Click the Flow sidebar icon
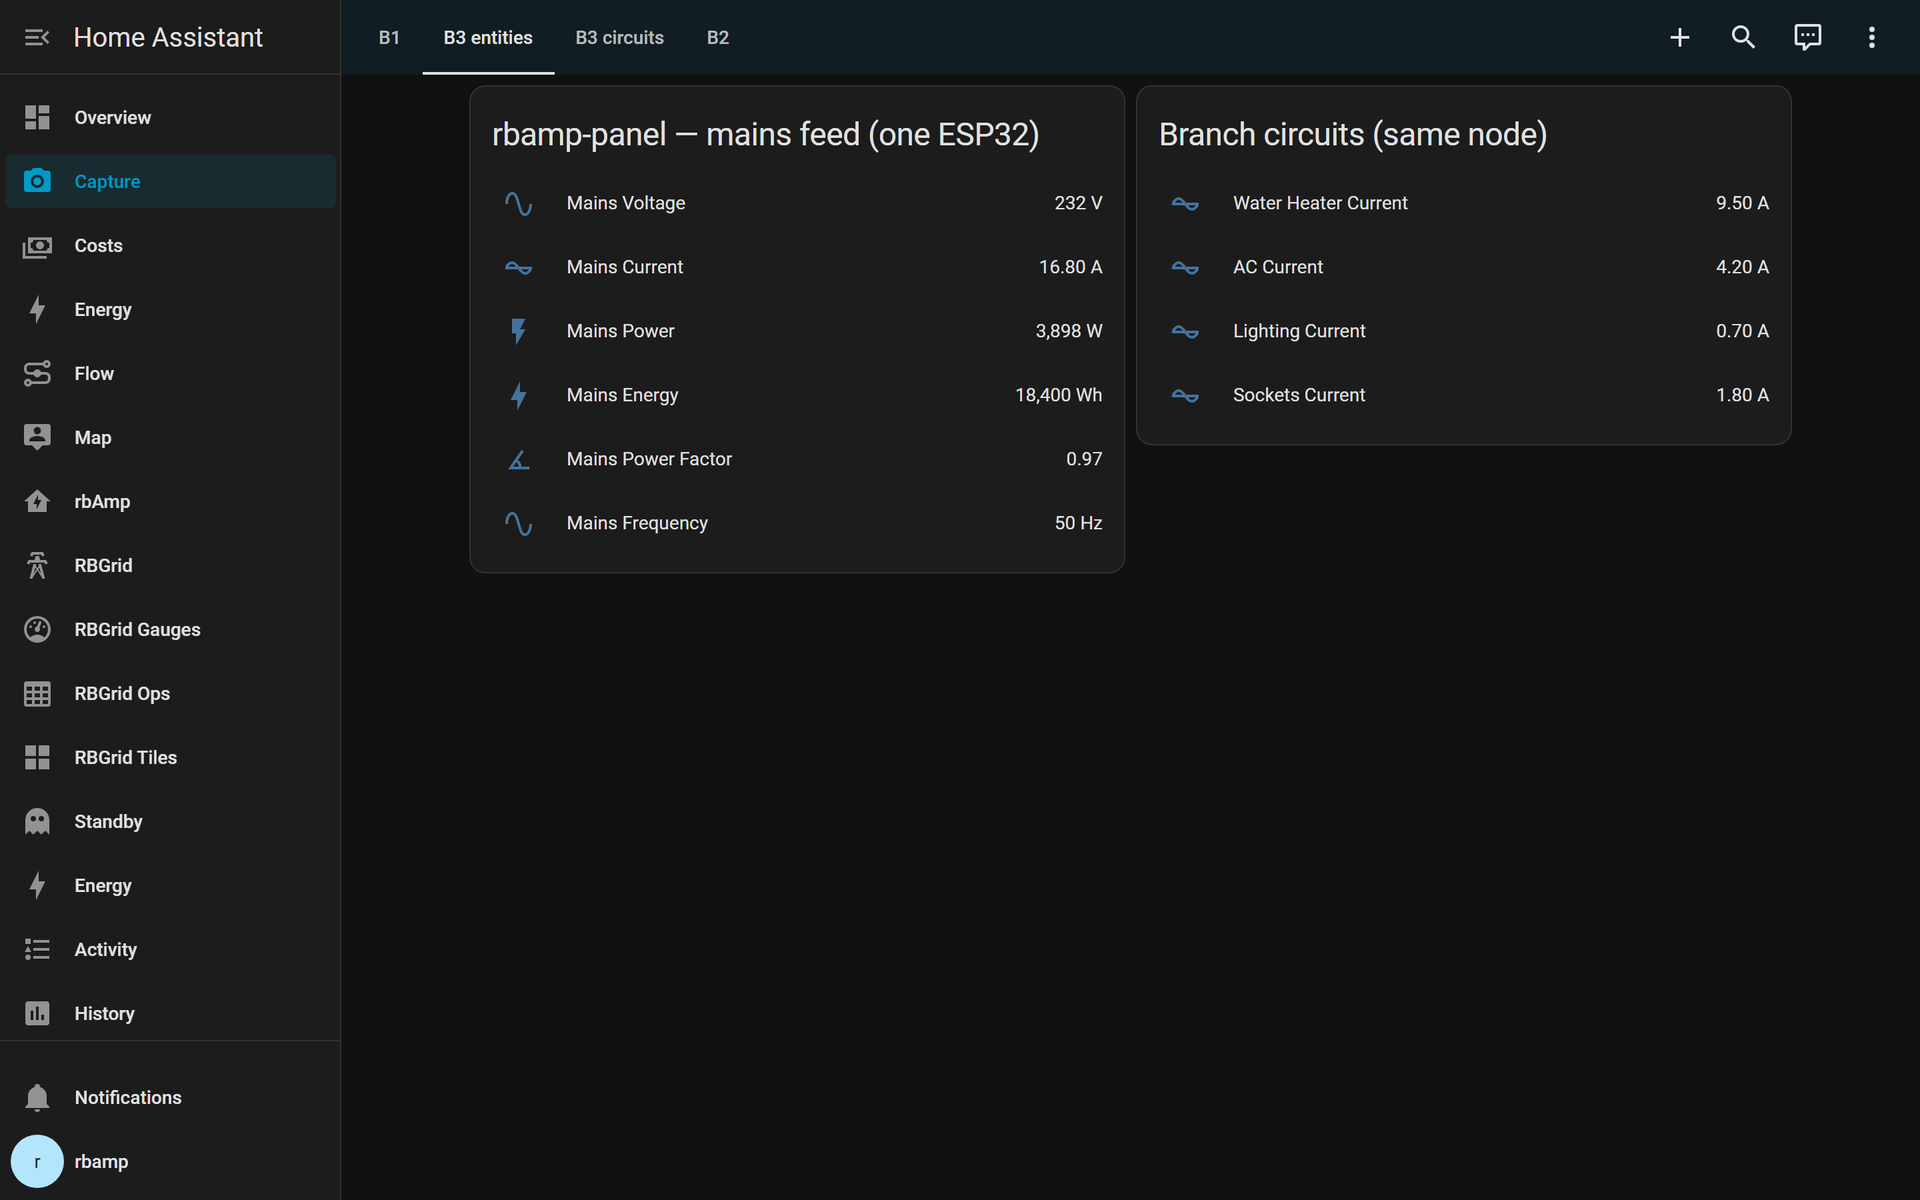Viewport: 1920px width, 1200px height. coord(37,373)
